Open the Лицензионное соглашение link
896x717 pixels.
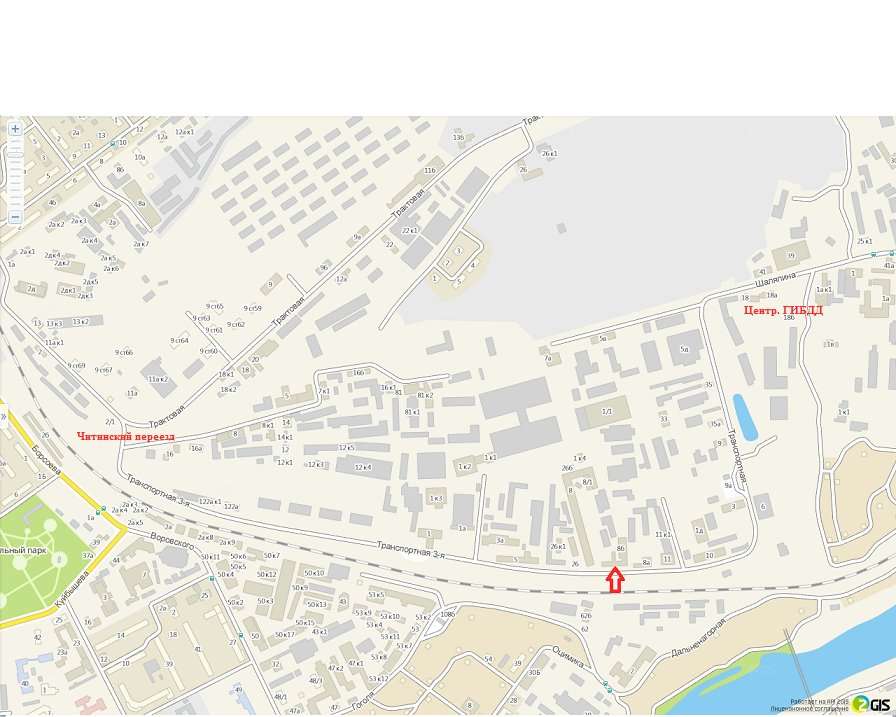809,709
